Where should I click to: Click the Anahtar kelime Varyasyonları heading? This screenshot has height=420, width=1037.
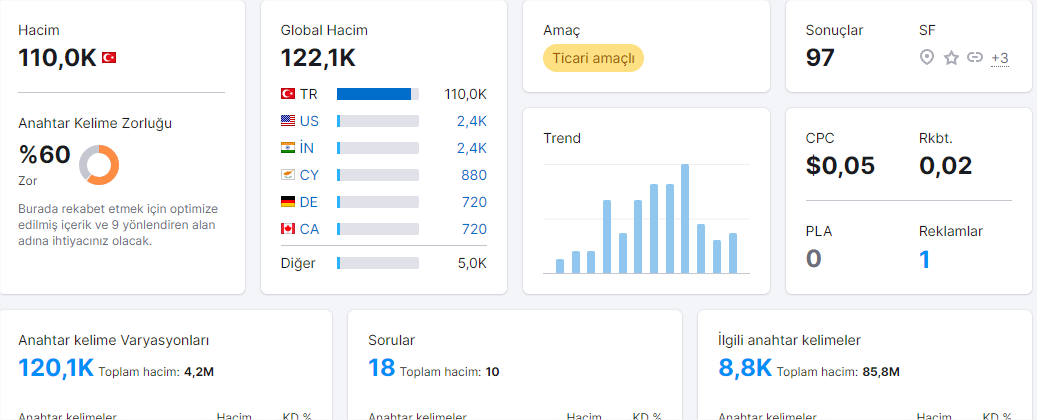114,341
